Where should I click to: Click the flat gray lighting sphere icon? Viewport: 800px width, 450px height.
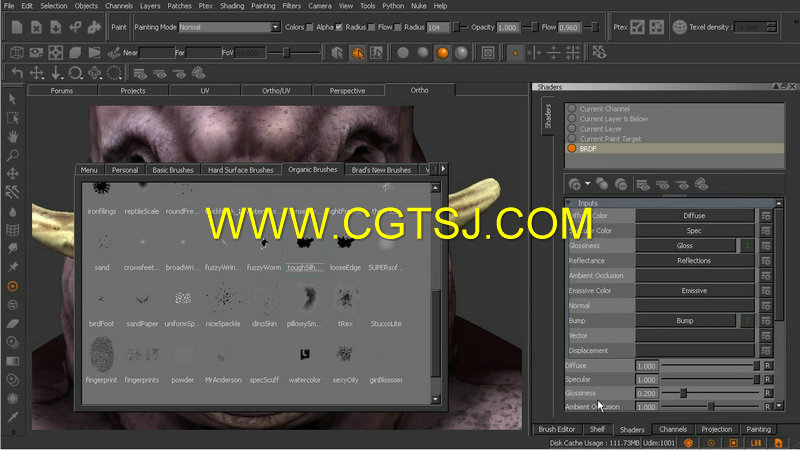coord(403,53)
